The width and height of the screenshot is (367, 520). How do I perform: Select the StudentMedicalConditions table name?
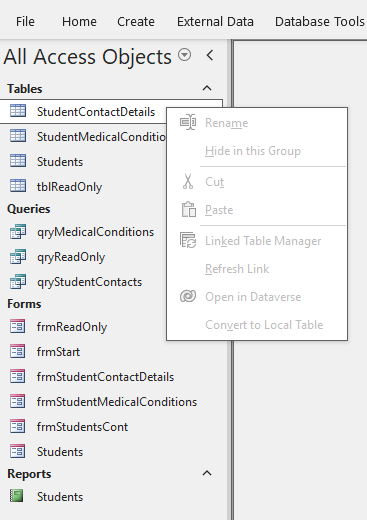pyautogui.click(x=101, y=137)
